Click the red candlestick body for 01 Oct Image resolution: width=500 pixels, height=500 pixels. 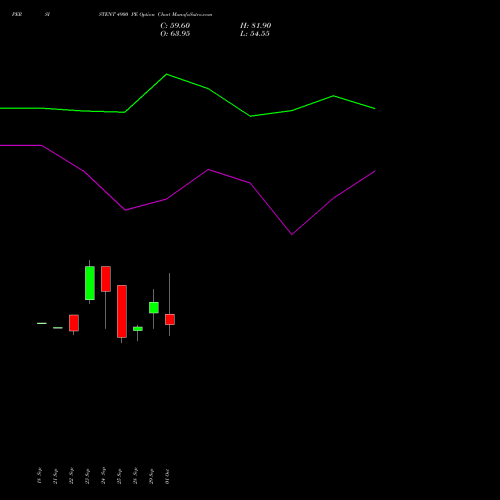point(170,319)
